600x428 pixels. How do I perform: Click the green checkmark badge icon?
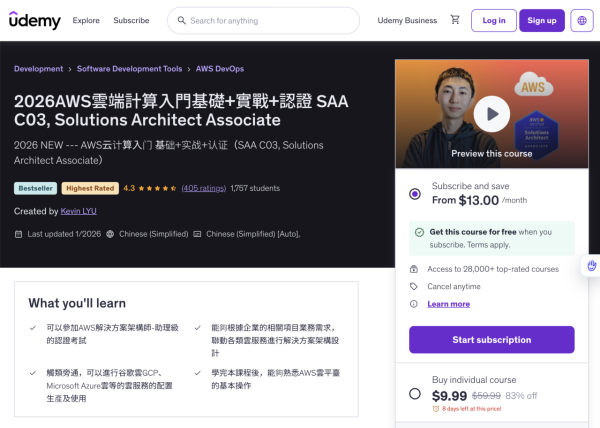pos(419,232)
